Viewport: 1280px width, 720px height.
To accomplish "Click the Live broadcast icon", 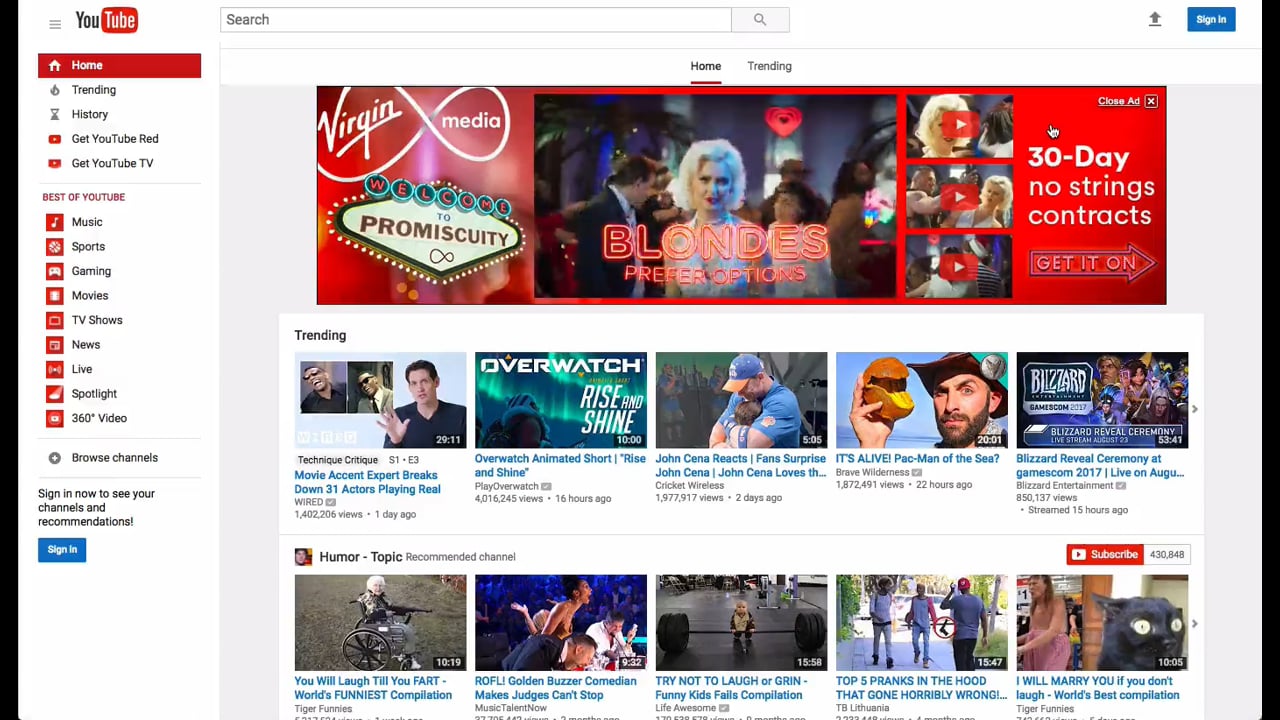I will [55, 369].
